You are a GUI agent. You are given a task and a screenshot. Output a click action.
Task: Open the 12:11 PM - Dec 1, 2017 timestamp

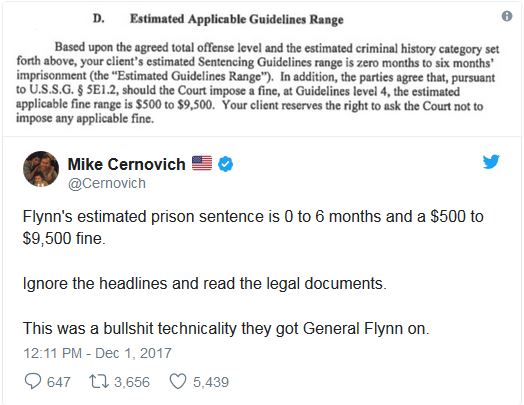pyautogui.click(x=97, y=353)
